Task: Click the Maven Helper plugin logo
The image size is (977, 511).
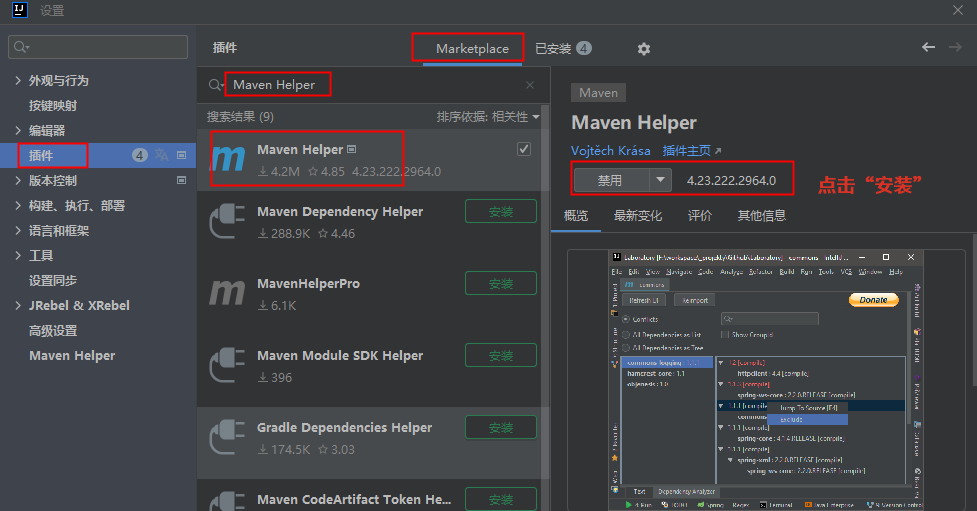Action: click(227, 159)
